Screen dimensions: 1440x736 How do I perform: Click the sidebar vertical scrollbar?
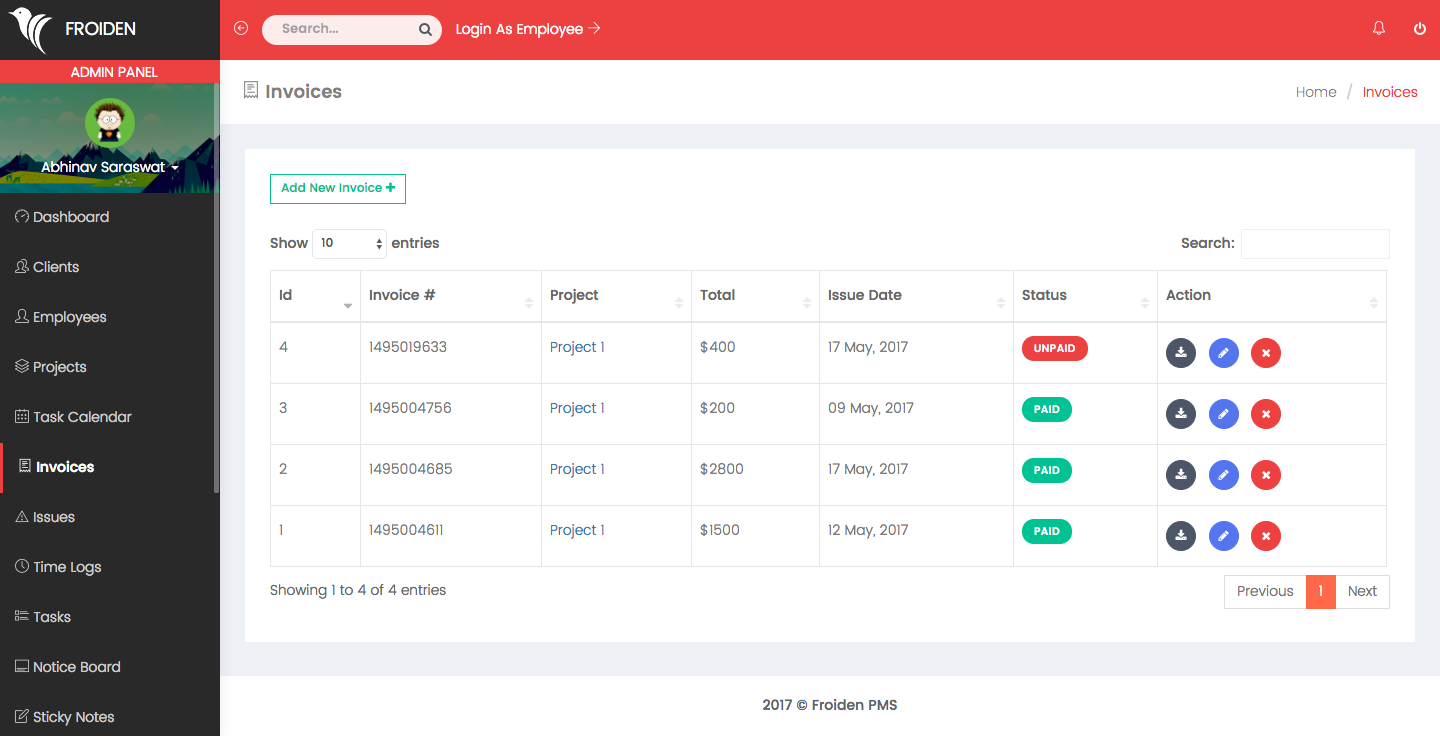click(x=216, y=300)
